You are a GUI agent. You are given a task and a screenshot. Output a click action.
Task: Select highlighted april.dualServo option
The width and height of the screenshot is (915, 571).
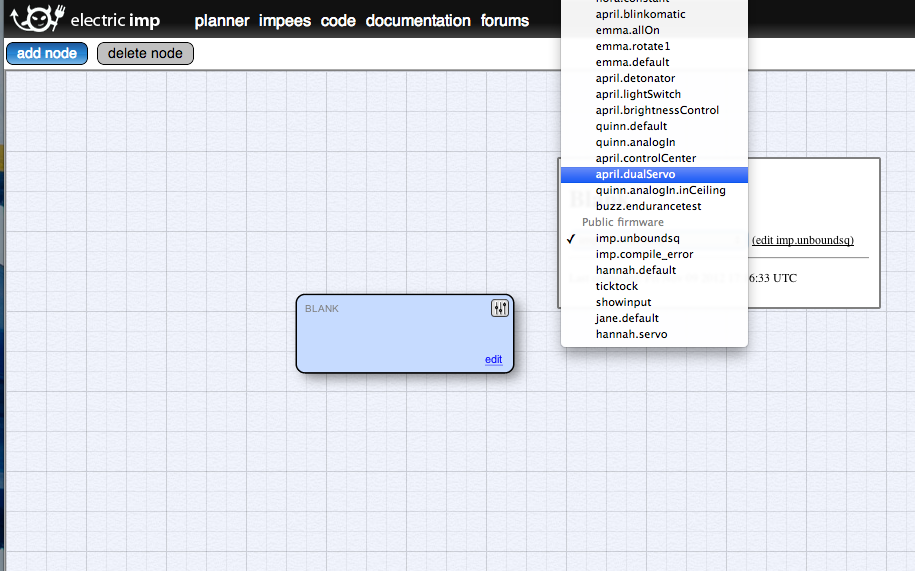point(654,174)
